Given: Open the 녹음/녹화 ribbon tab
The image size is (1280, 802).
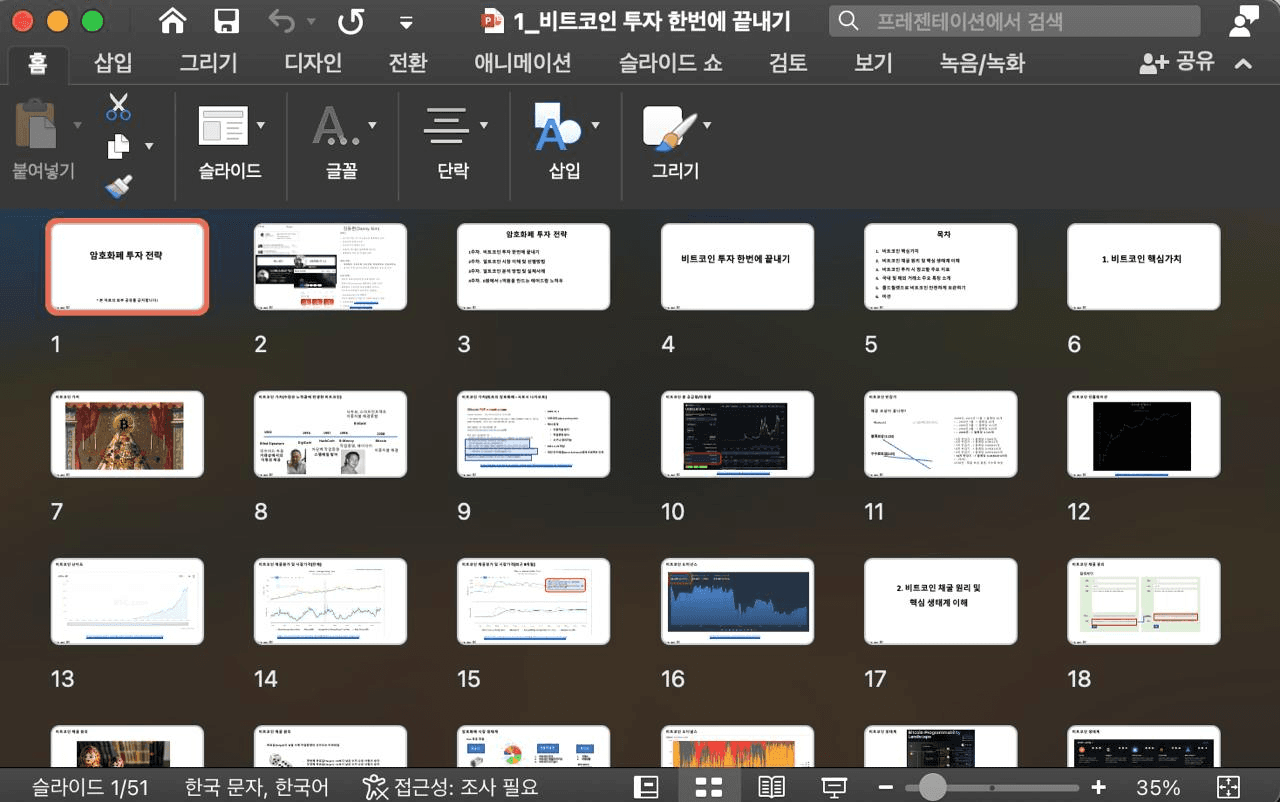Looking at the screenshot, I should click(x=982, y=63).
